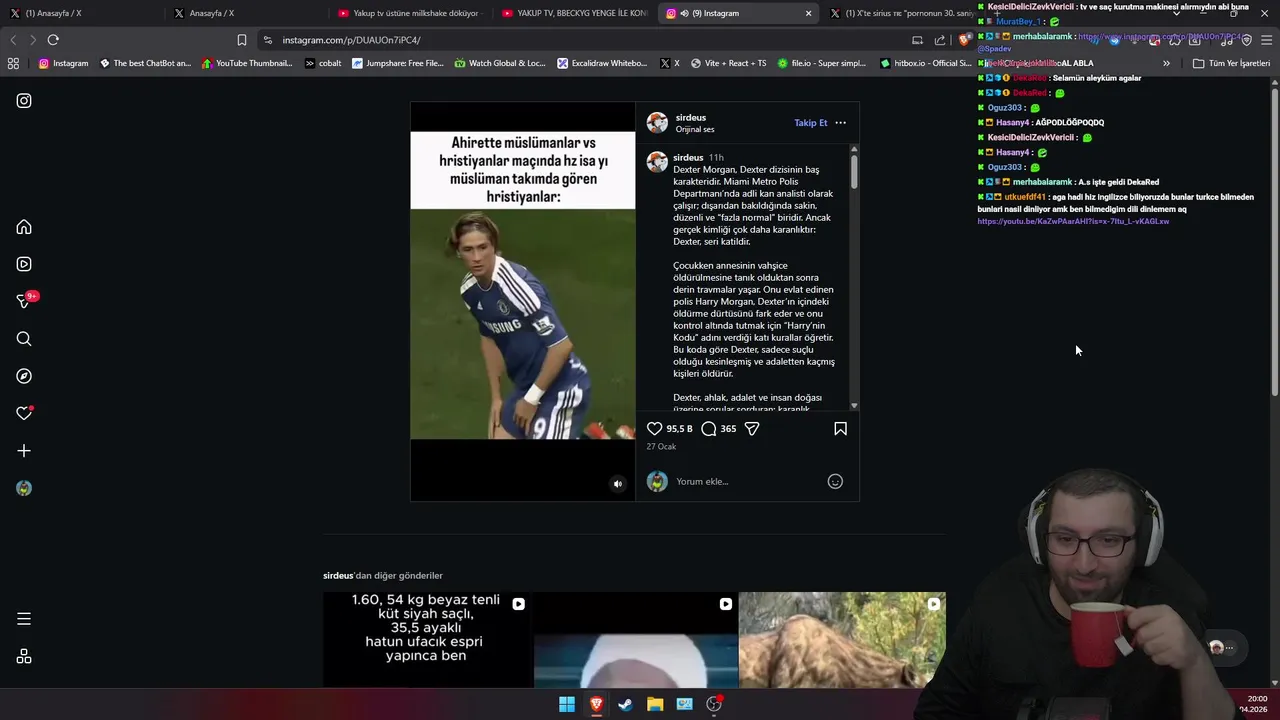
Task: Open the animal fur reel thumbnail
Action: pos(842,639)
